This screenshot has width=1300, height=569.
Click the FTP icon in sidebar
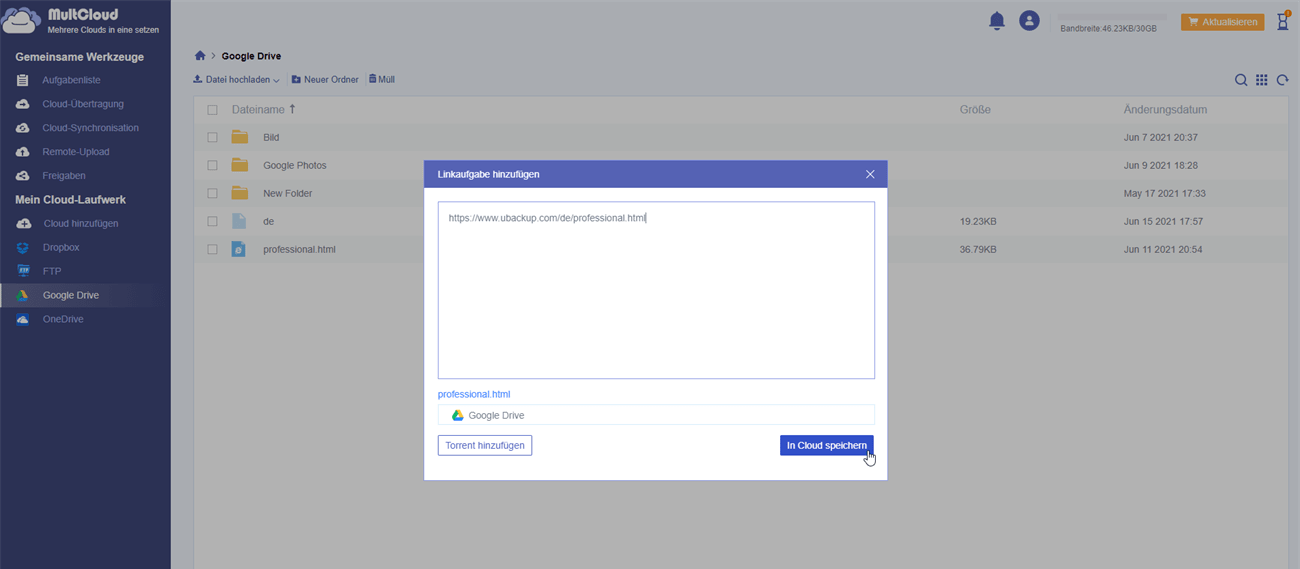tap(23, 271)
